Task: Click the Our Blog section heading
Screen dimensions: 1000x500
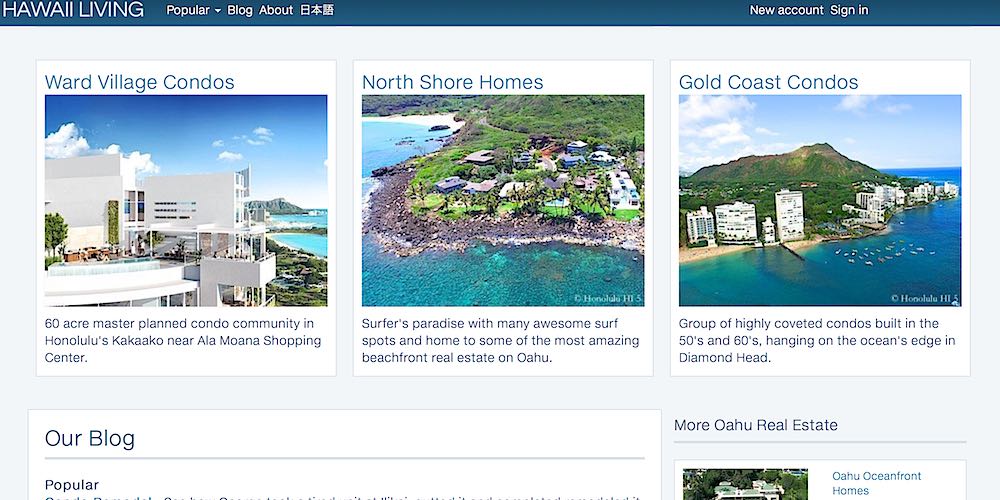Action: [x=90, y=438]
